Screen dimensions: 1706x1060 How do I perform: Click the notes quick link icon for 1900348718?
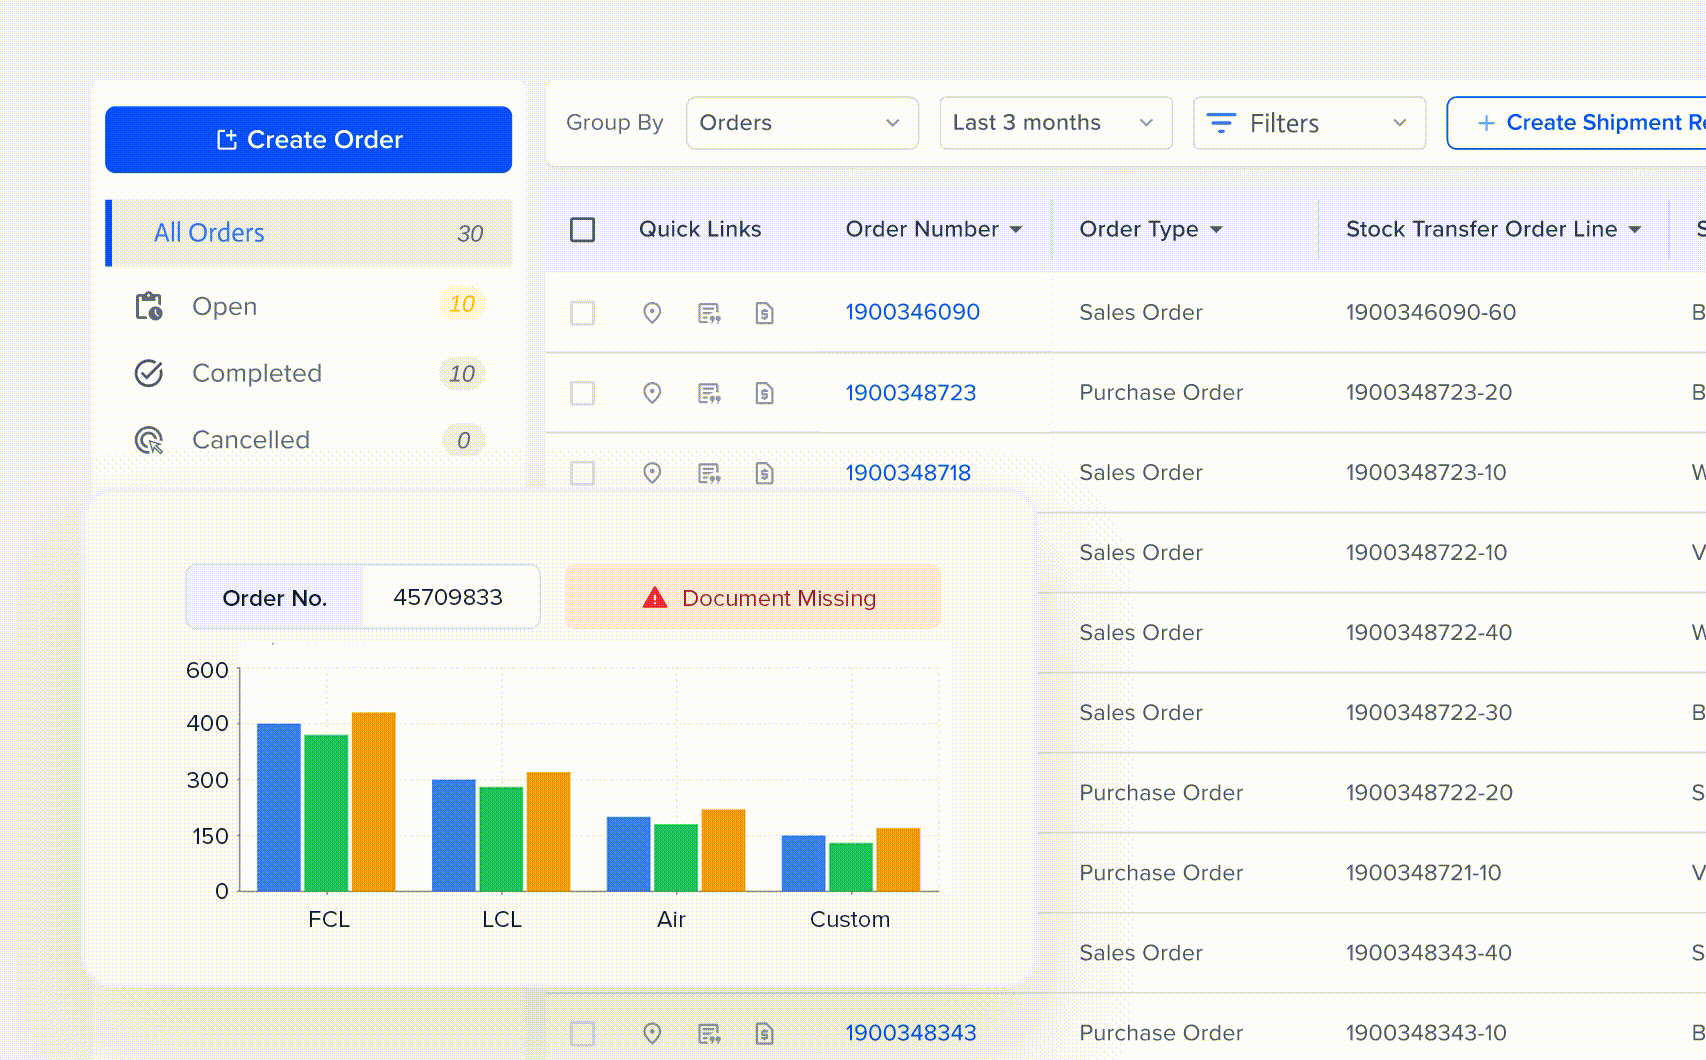(x=709, y=473)
